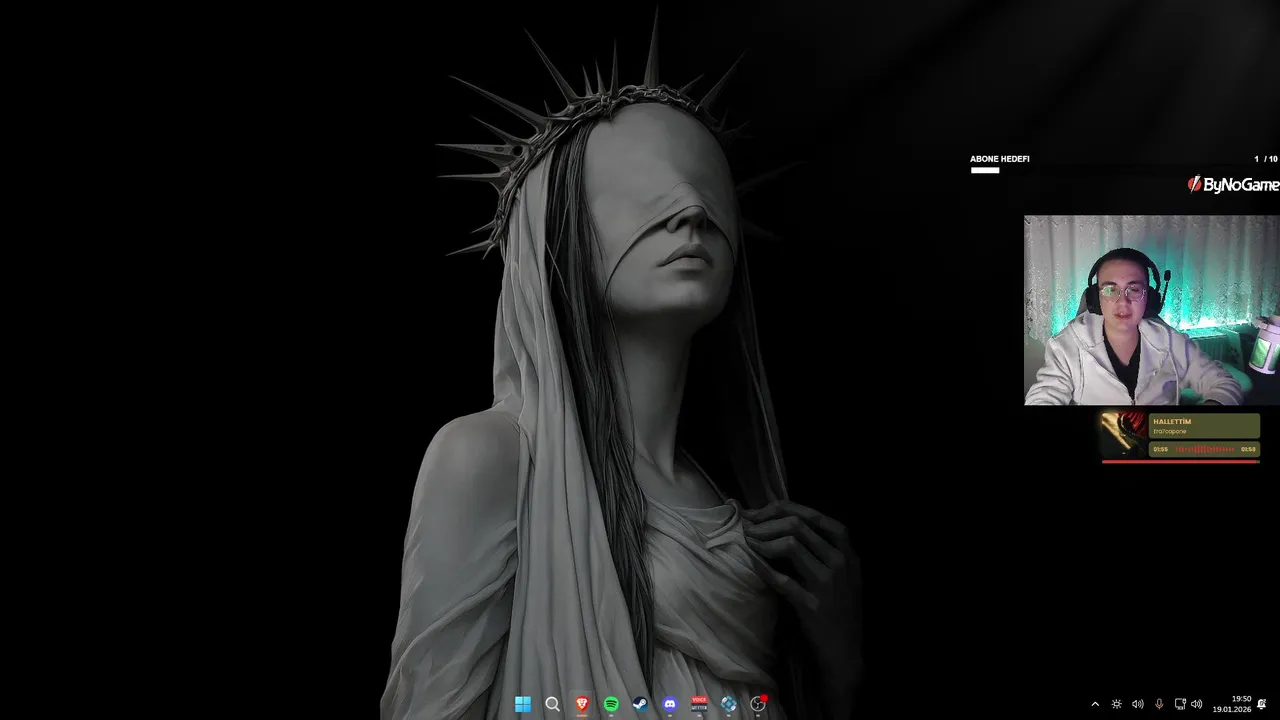Open OBS Studio from the taskbar
1280x720 pixels.
758,704
